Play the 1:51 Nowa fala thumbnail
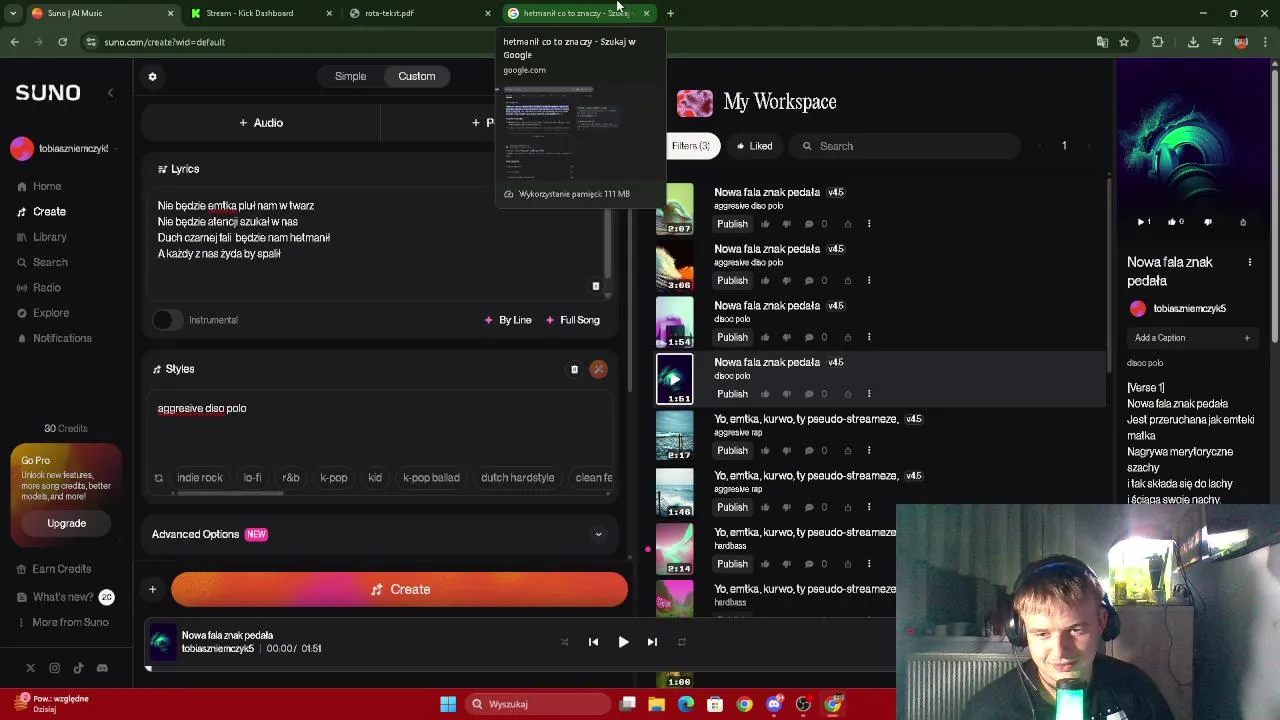The image size is (1280, 720). [674, 379]
